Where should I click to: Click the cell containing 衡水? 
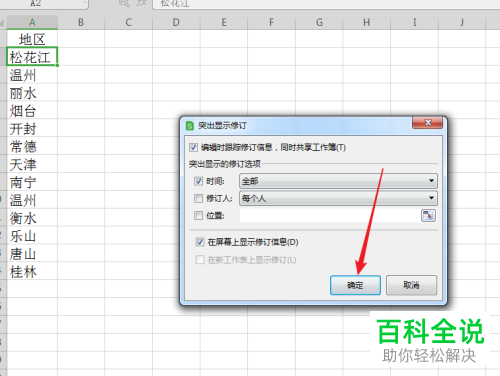point(32,218)
